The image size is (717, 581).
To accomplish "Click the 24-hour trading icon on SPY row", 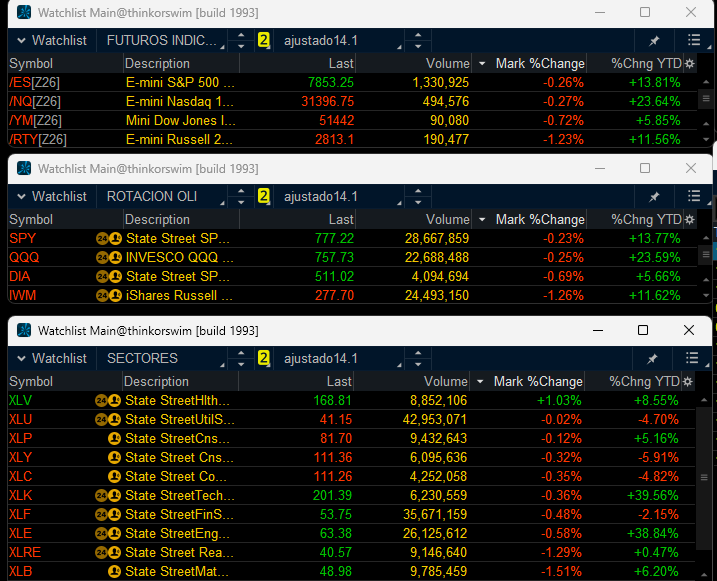I will [102, 239].
